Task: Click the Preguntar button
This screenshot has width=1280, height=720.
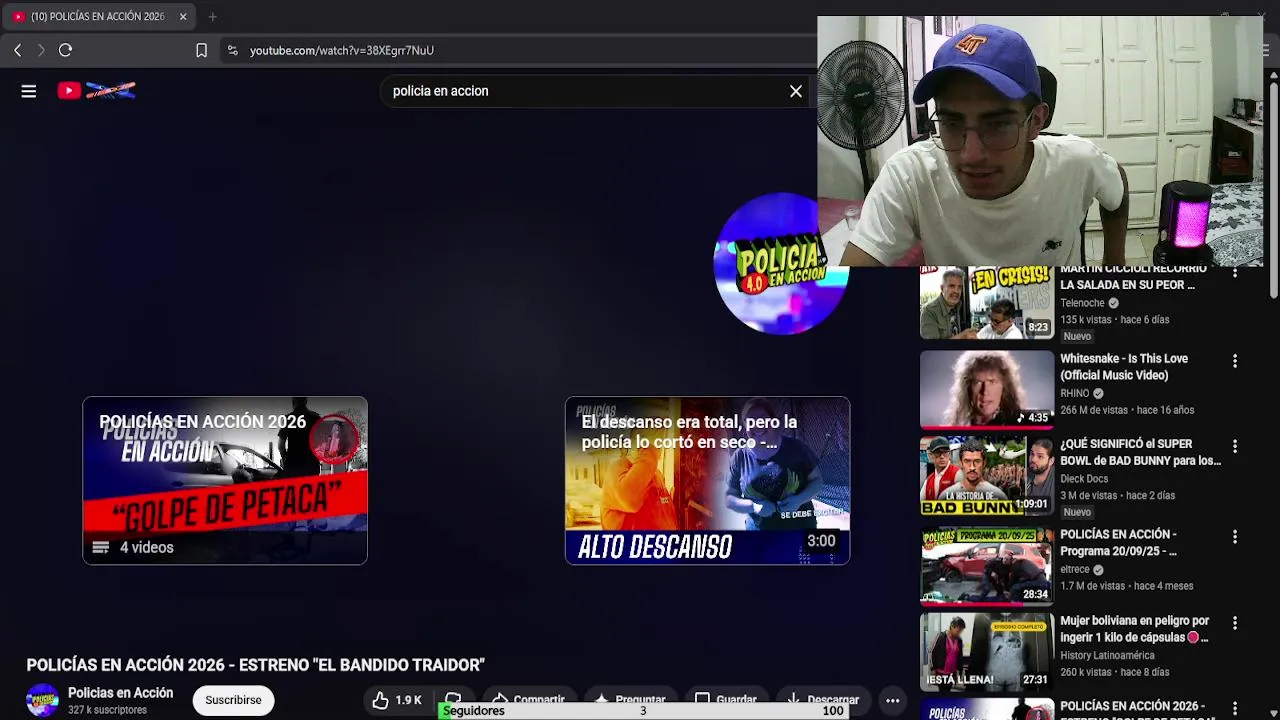Action: 630,700
